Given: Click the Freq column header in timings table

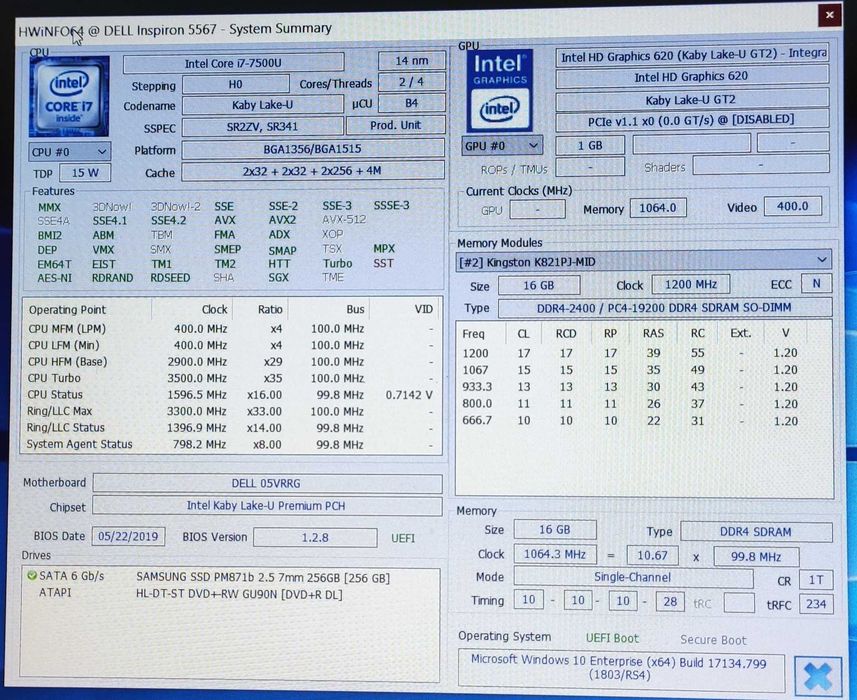Looking at the screenshot, I should pyautogui.click(x=473, y=334).
